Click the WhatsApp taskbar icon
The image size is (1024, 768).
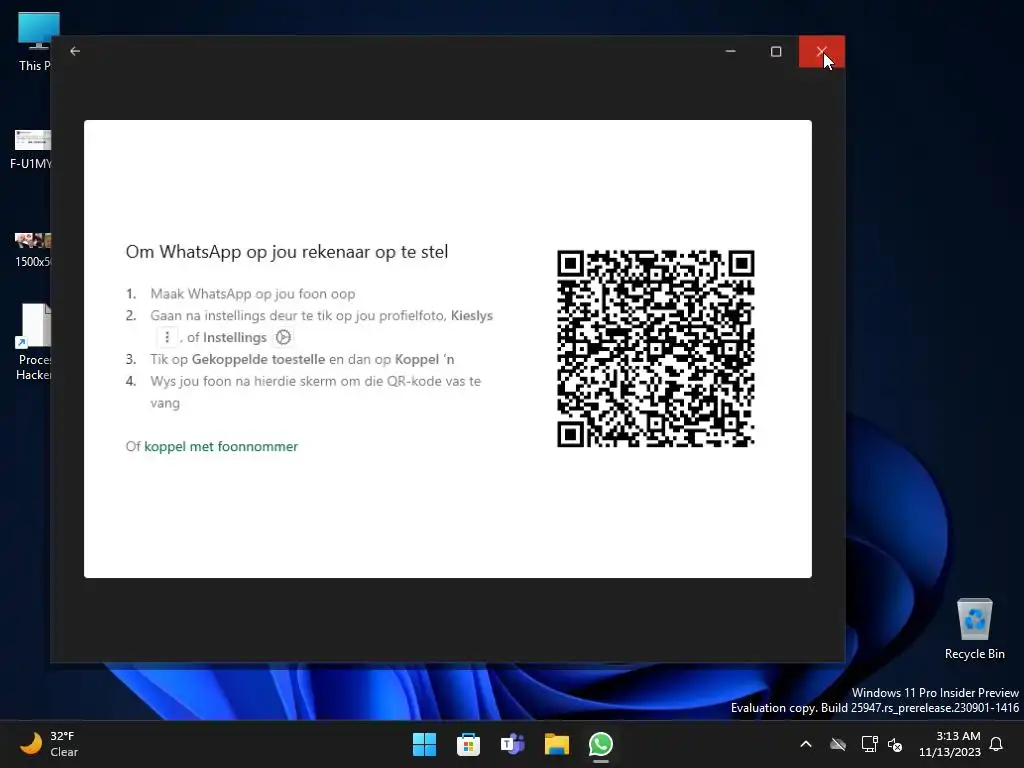tap(601, 744)
